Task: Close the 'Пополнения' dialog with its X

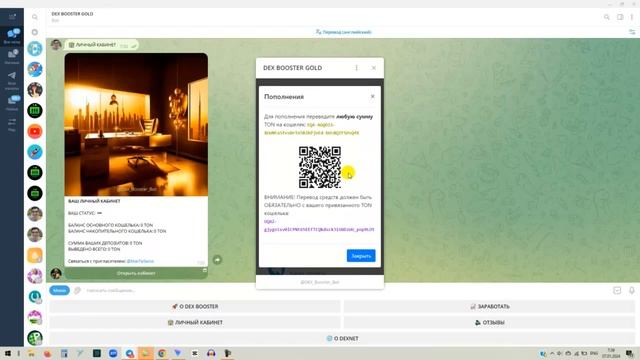Action: [x=372, y=97]
